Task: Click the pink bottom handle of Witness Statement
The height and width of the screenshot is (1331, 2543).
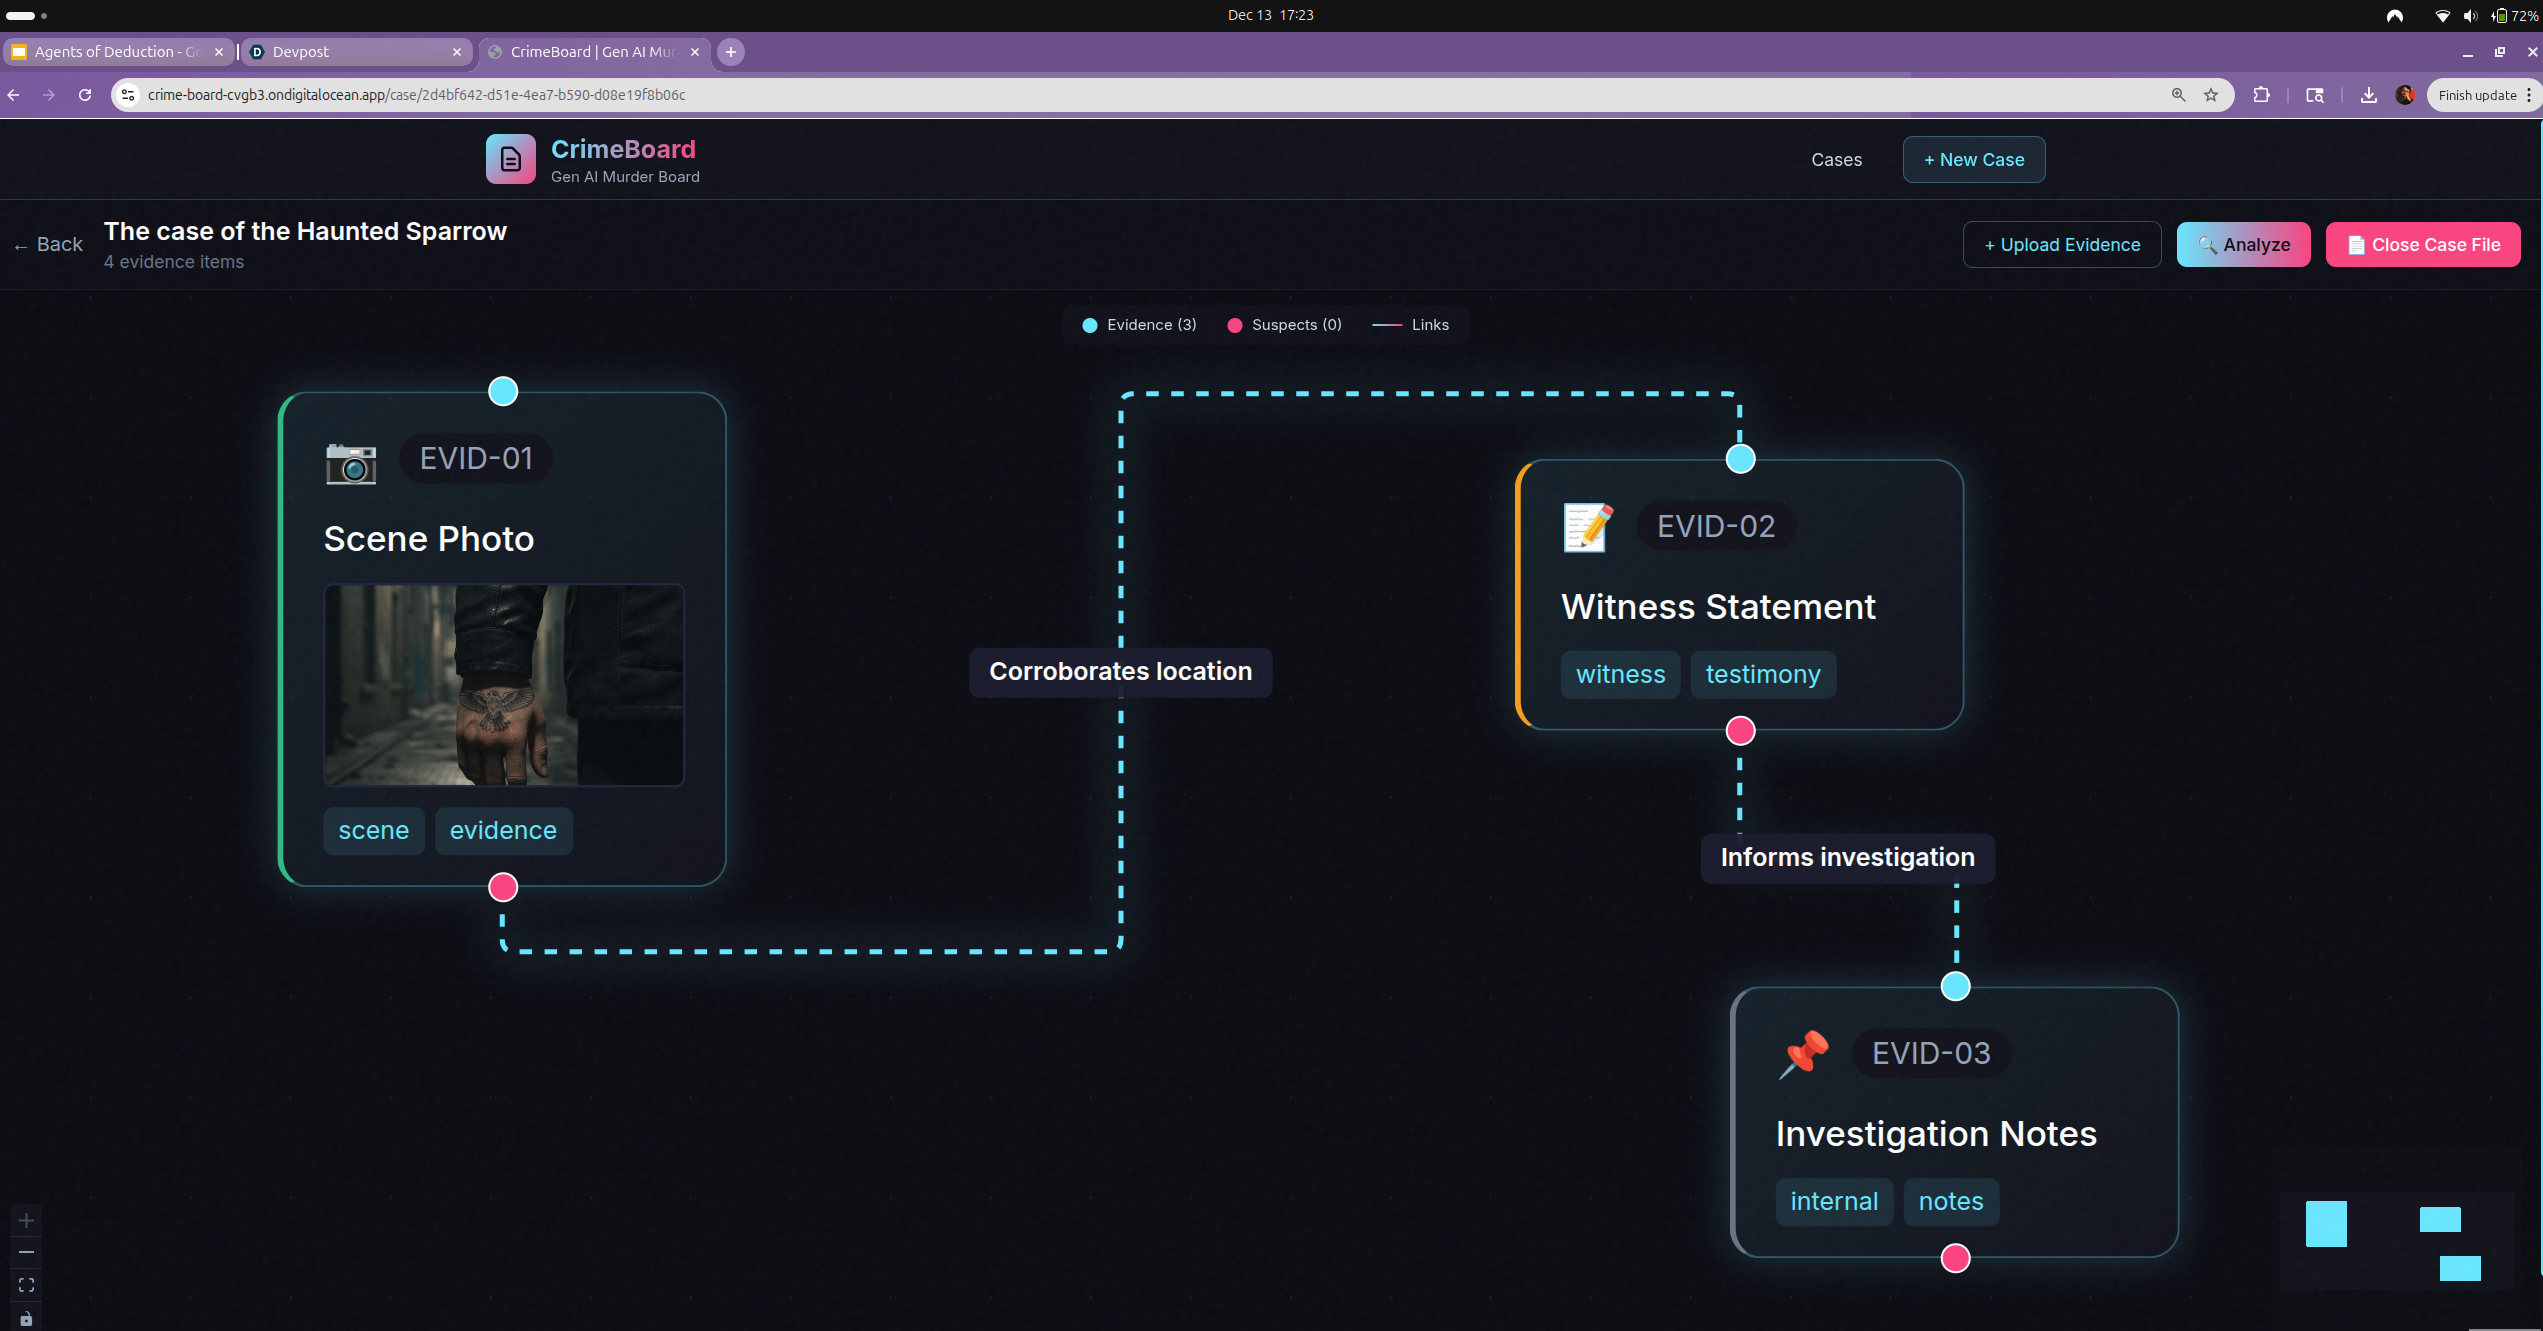Action: click(1740, 731)
